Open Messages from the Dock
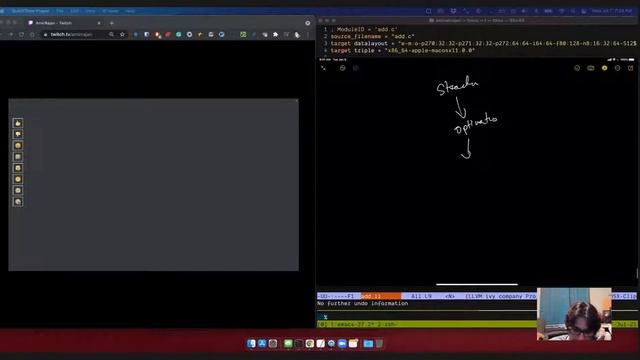This screenshot has width=640, height=360. tap(288, 344)
